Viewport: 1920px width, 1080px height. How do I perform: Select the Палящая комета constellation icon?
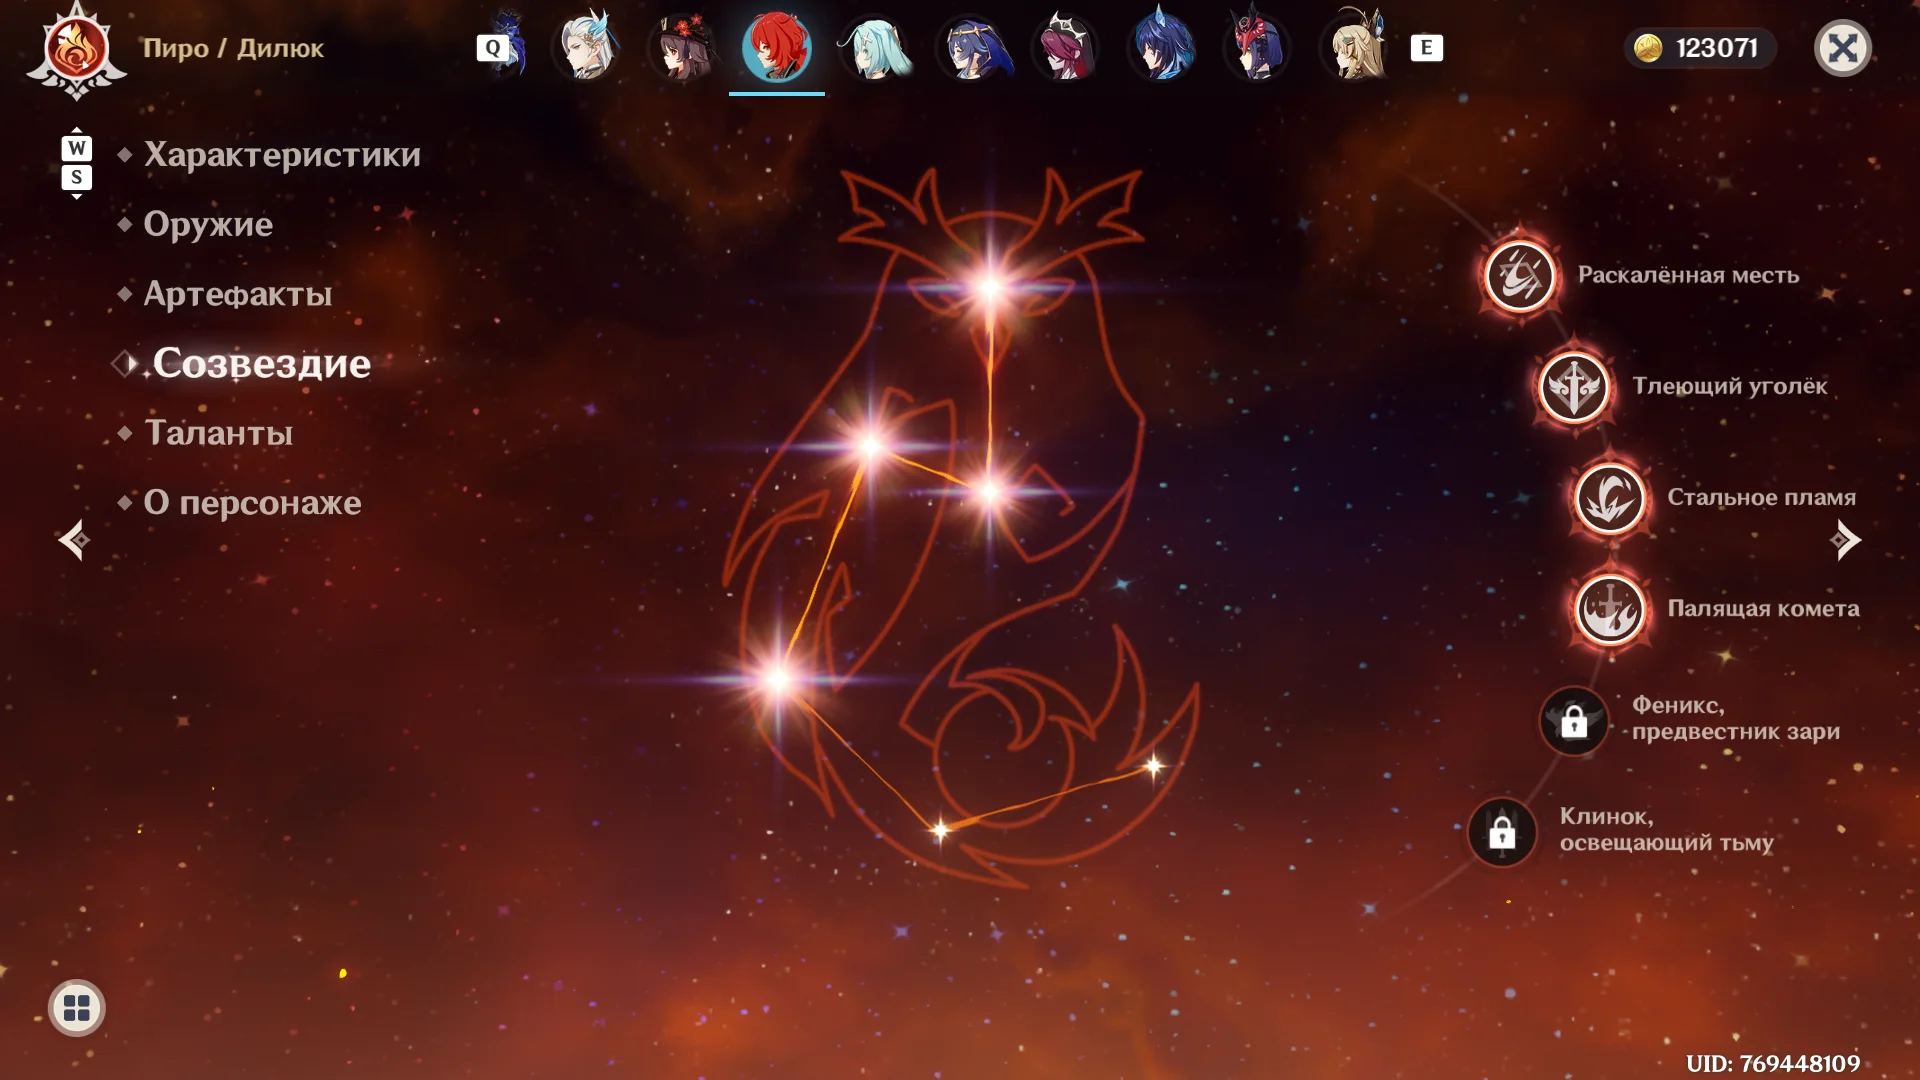click(x=1610, y=609)
